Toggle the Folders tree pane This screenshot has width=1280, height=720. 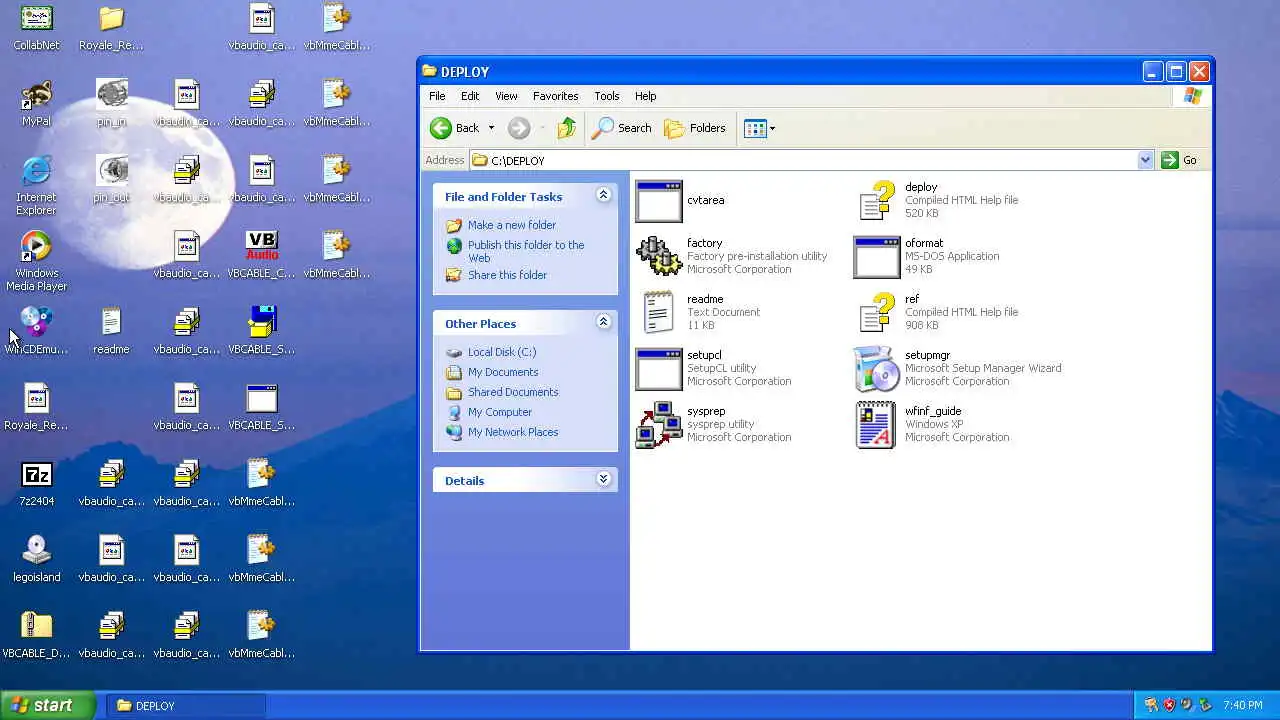click(x=695, y=128)
